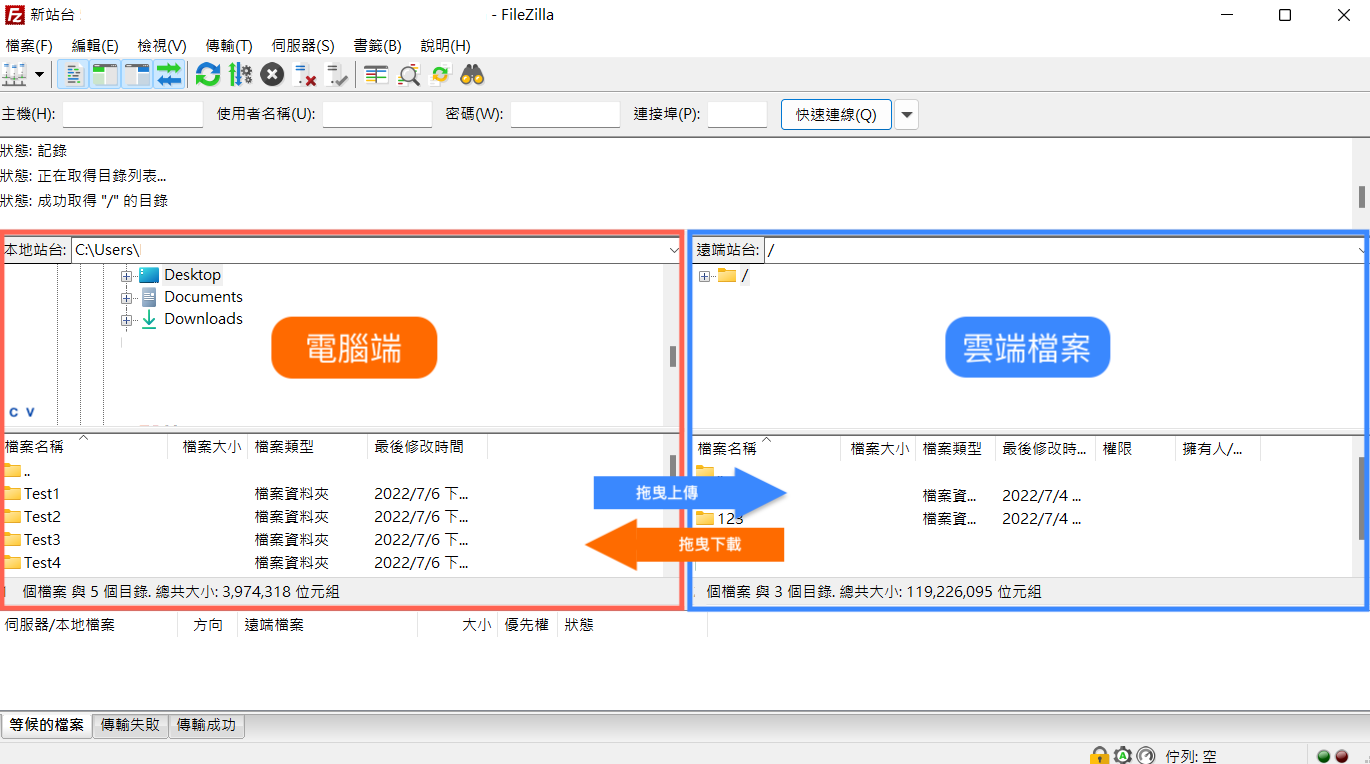Sort local files by 檔案名稱 column
Screen dimensions: 1370x764
(84, 447)
